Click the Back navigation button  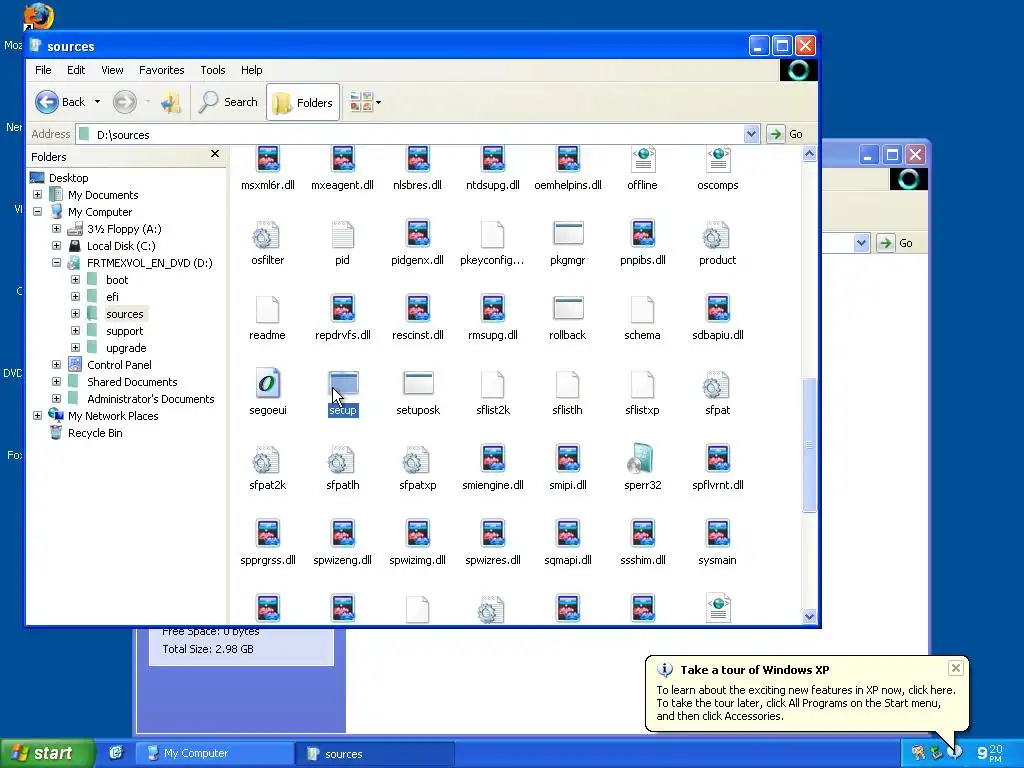tap(60, 102)
